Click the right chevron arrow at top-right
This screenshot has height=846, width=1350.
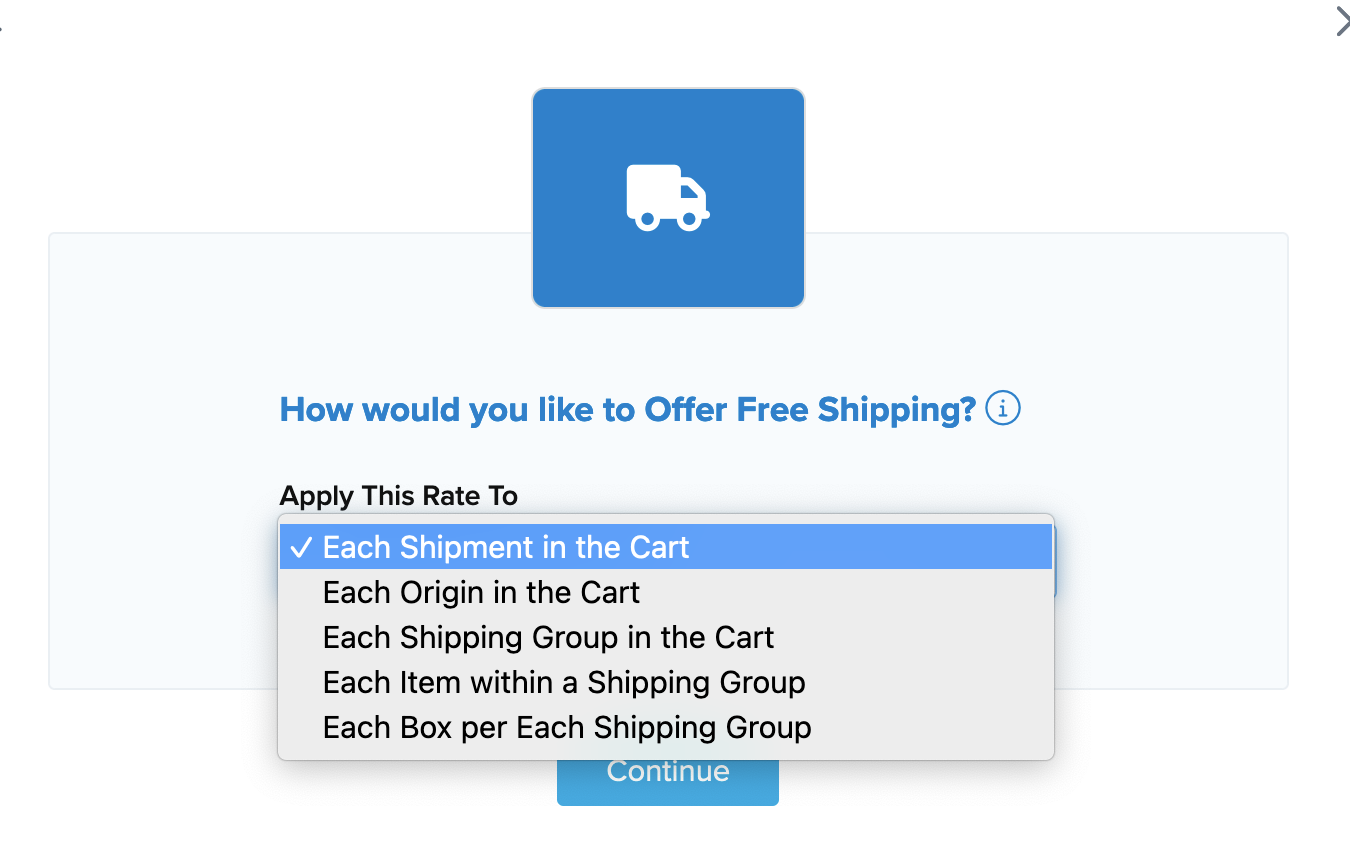click(1342, 22)
